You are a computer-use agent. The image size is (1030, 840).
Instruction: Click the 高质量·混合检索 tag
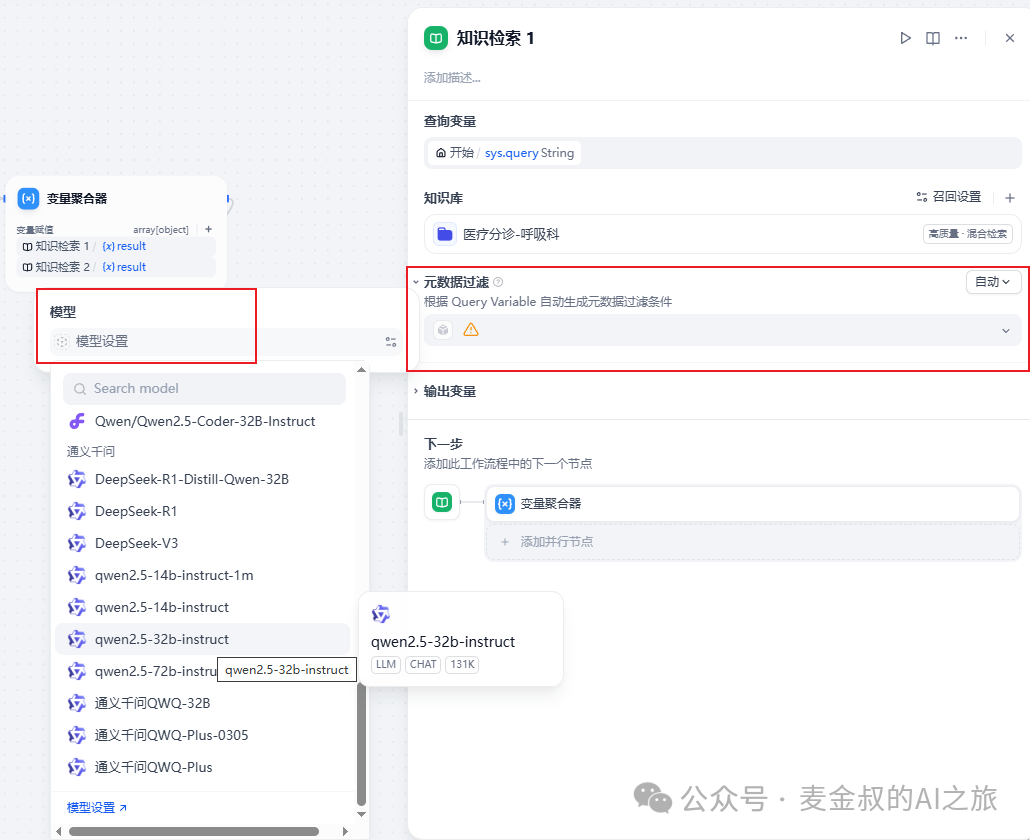tap(968, 234)
